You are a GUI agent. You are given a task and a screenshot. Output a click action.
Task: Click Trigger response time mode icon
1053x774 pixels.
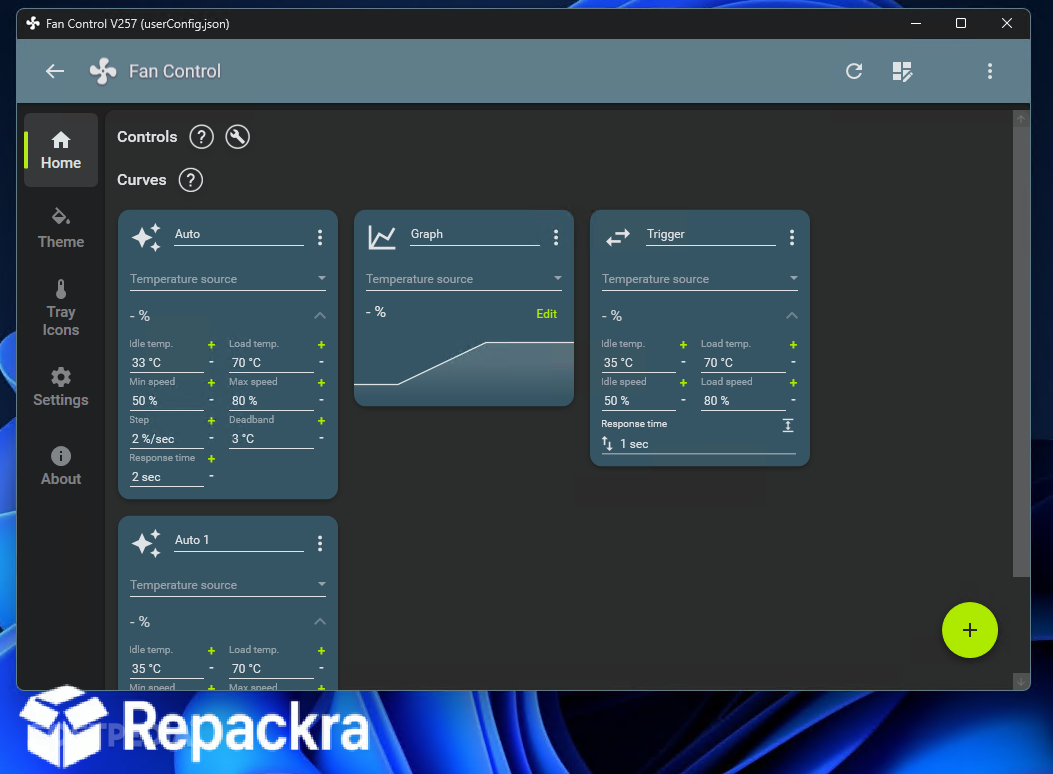788,425
